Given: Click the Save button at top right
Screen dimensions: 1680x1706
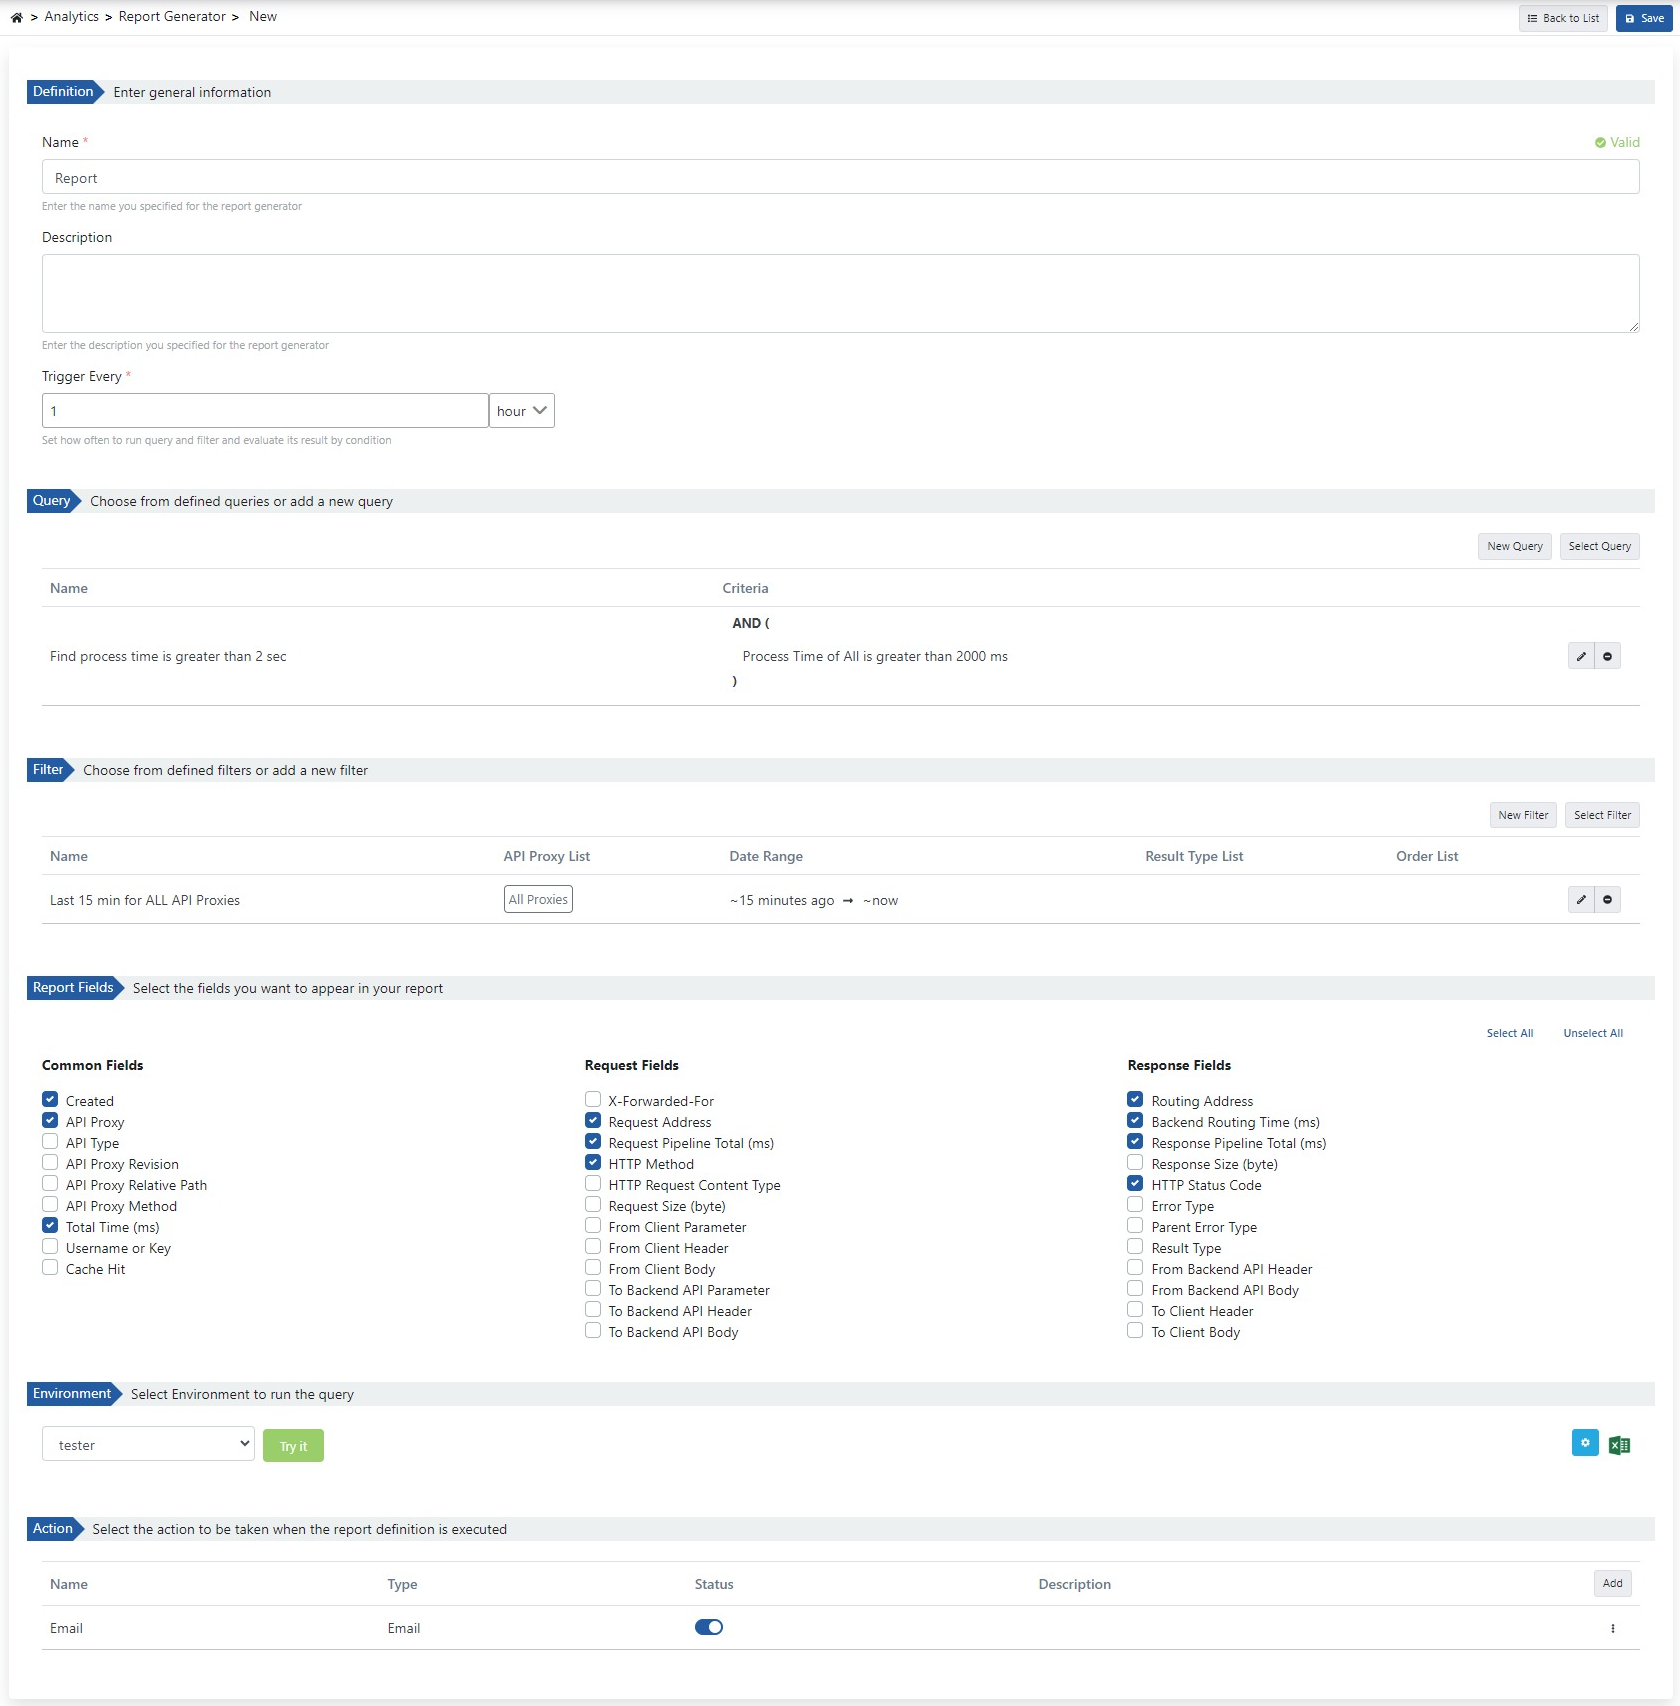Looking at the screenshot, I should (1643, 17).
